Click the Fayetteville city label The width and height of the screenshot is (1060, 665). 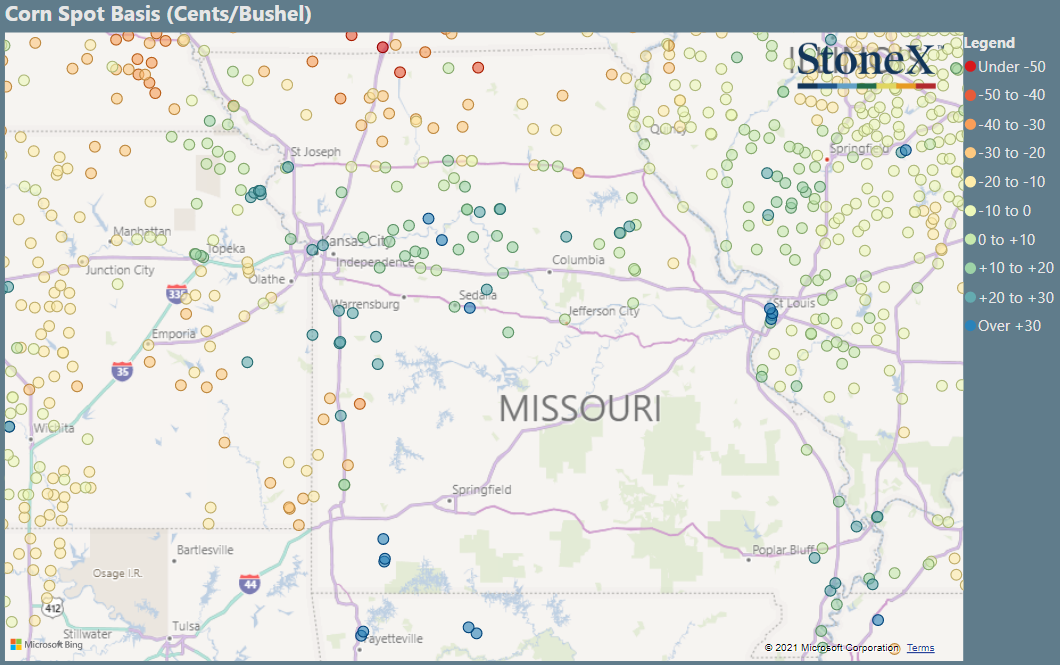pyautogui.click(x=395, y=639)
